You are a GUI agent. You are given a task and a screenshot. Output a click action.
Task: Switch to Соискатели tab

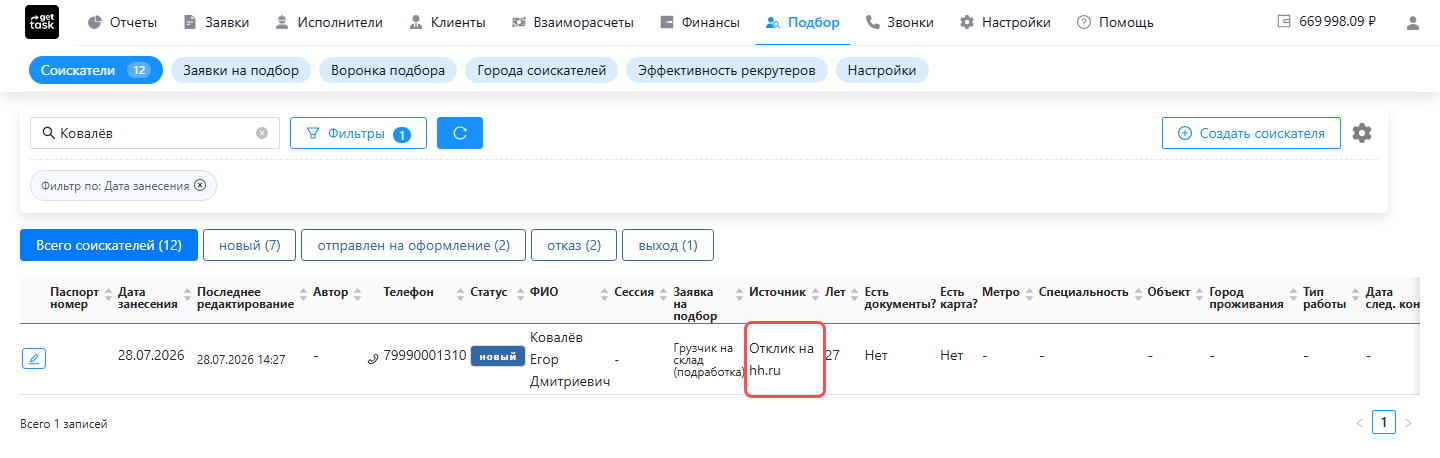tap(96, 70)
